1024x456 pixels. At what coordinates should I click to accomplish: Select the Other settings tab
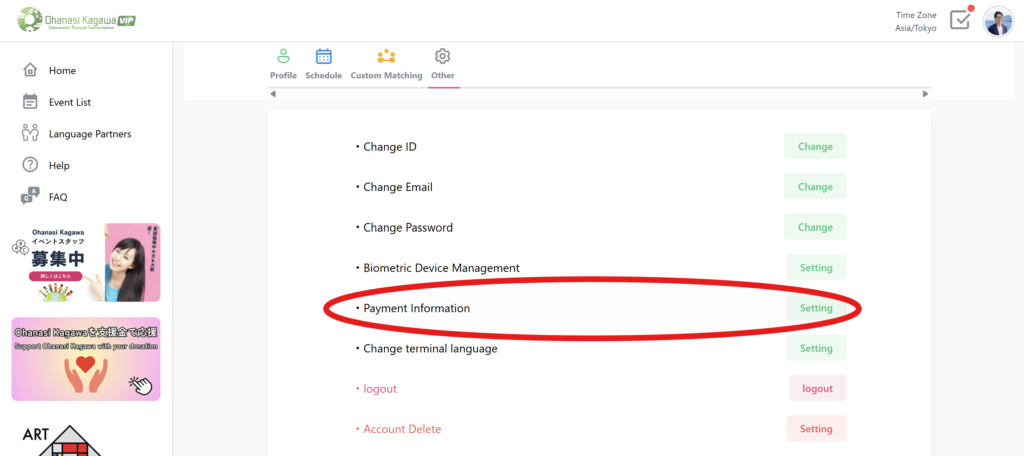[443, 64]
